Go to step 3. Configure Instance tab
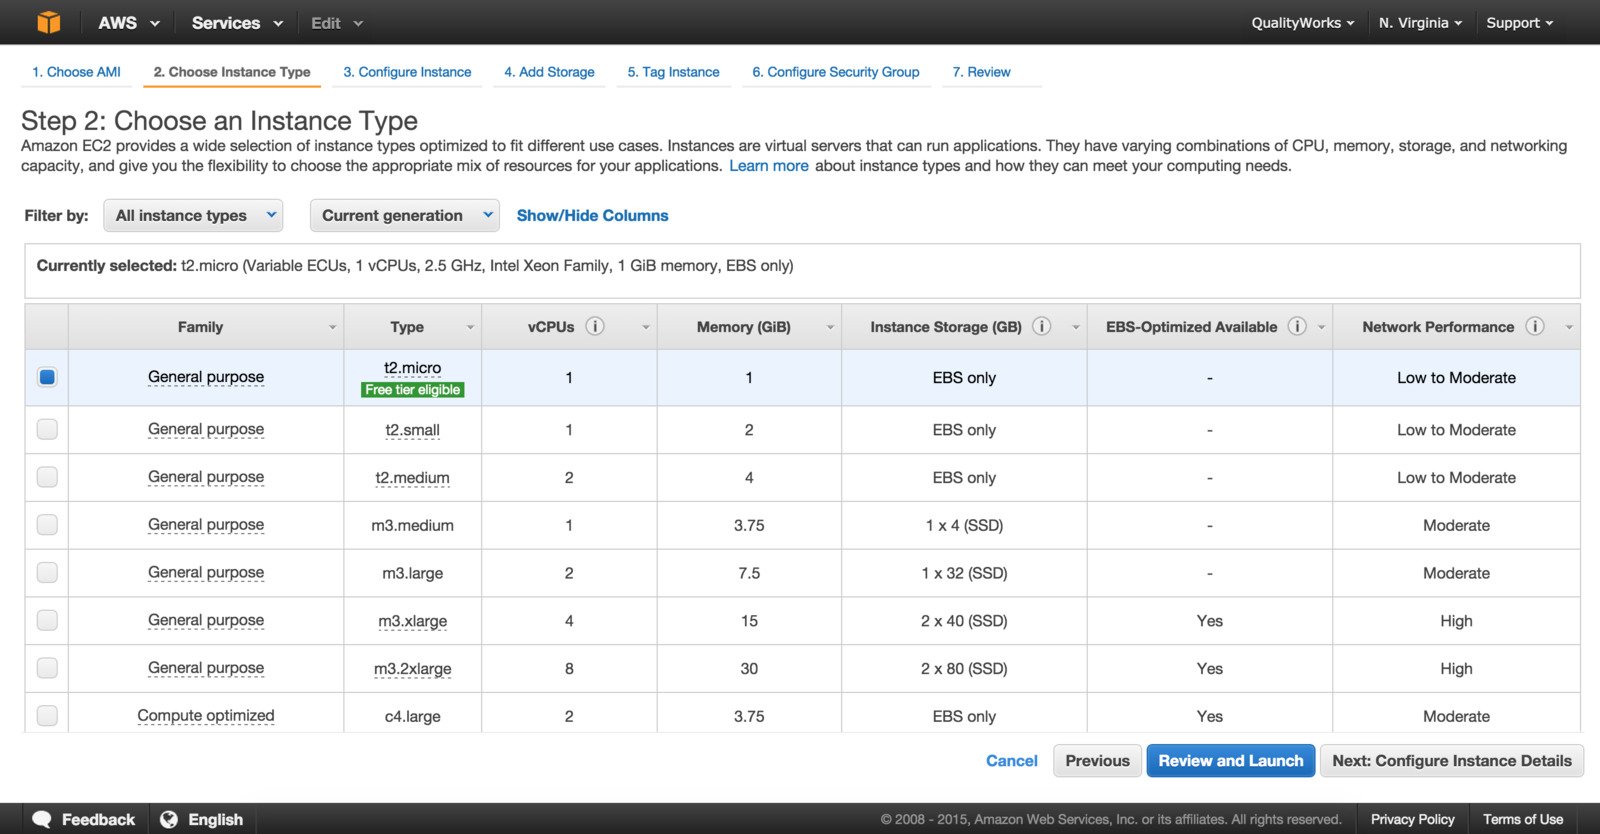 407,72
